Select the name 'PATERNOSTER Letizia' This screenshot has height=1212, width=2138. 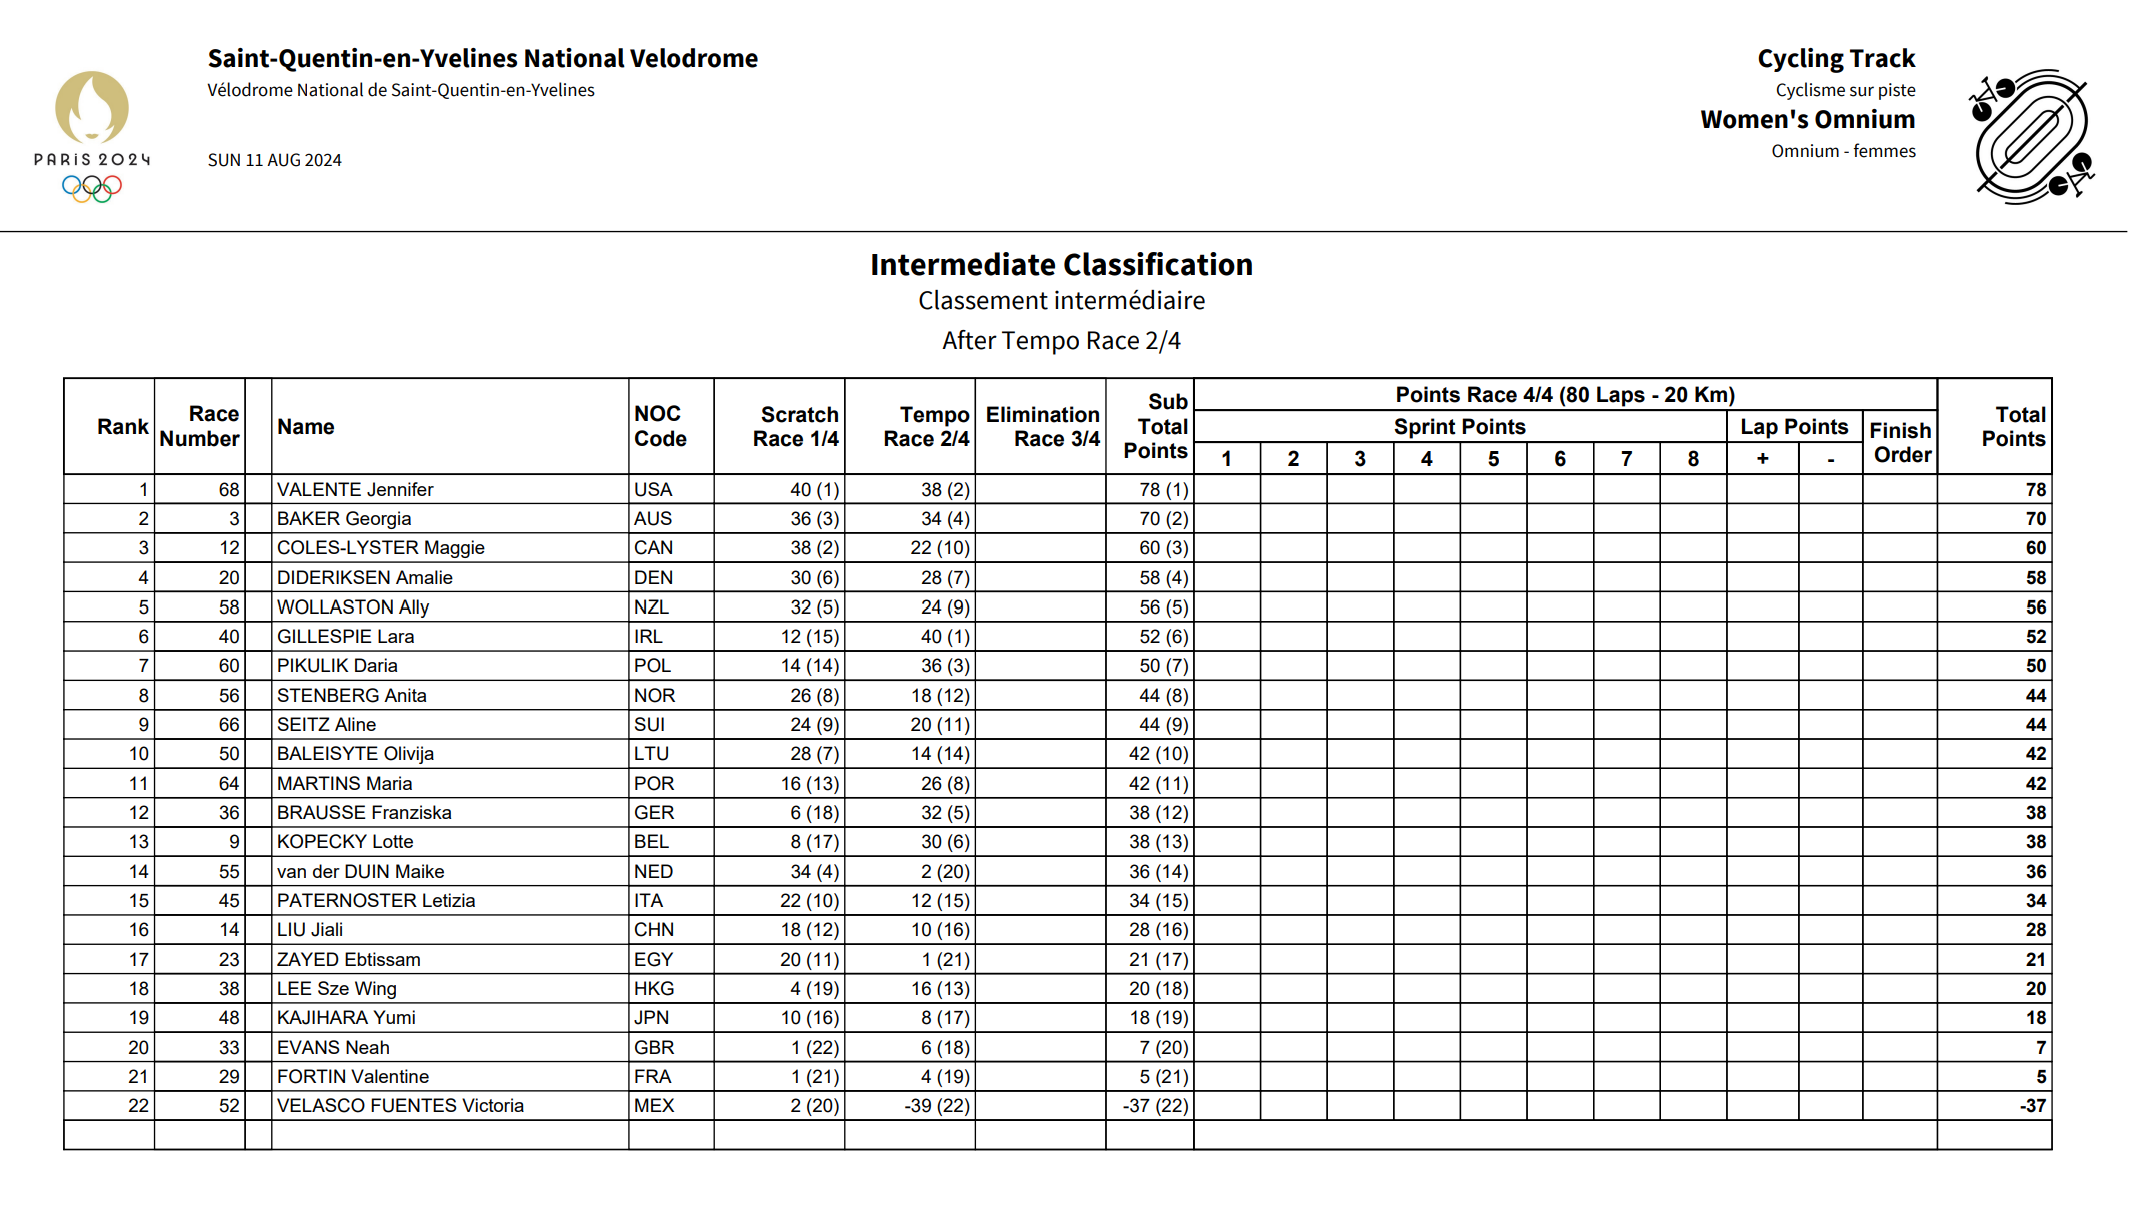(x=376, y=901)
